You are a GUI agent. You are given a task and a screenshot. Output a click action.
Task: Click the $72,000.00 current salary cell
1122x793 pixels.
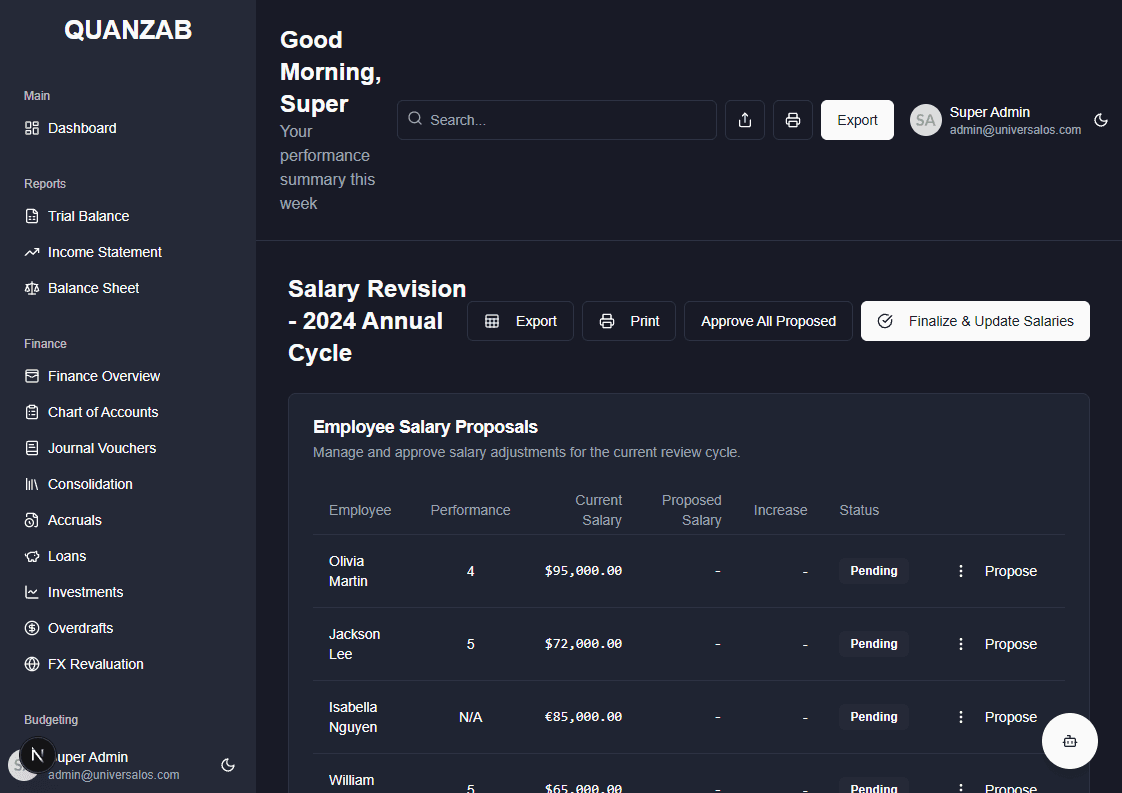583,644
